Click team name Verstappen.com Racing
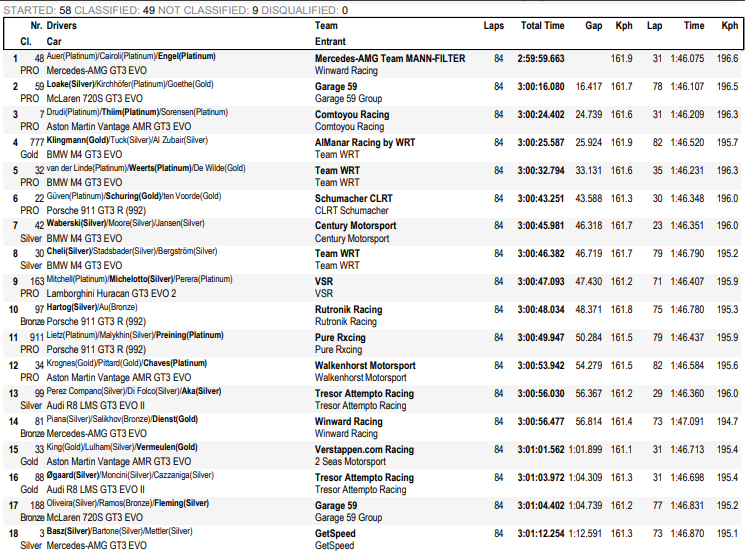The image size is (745, 551). point(364,450)
